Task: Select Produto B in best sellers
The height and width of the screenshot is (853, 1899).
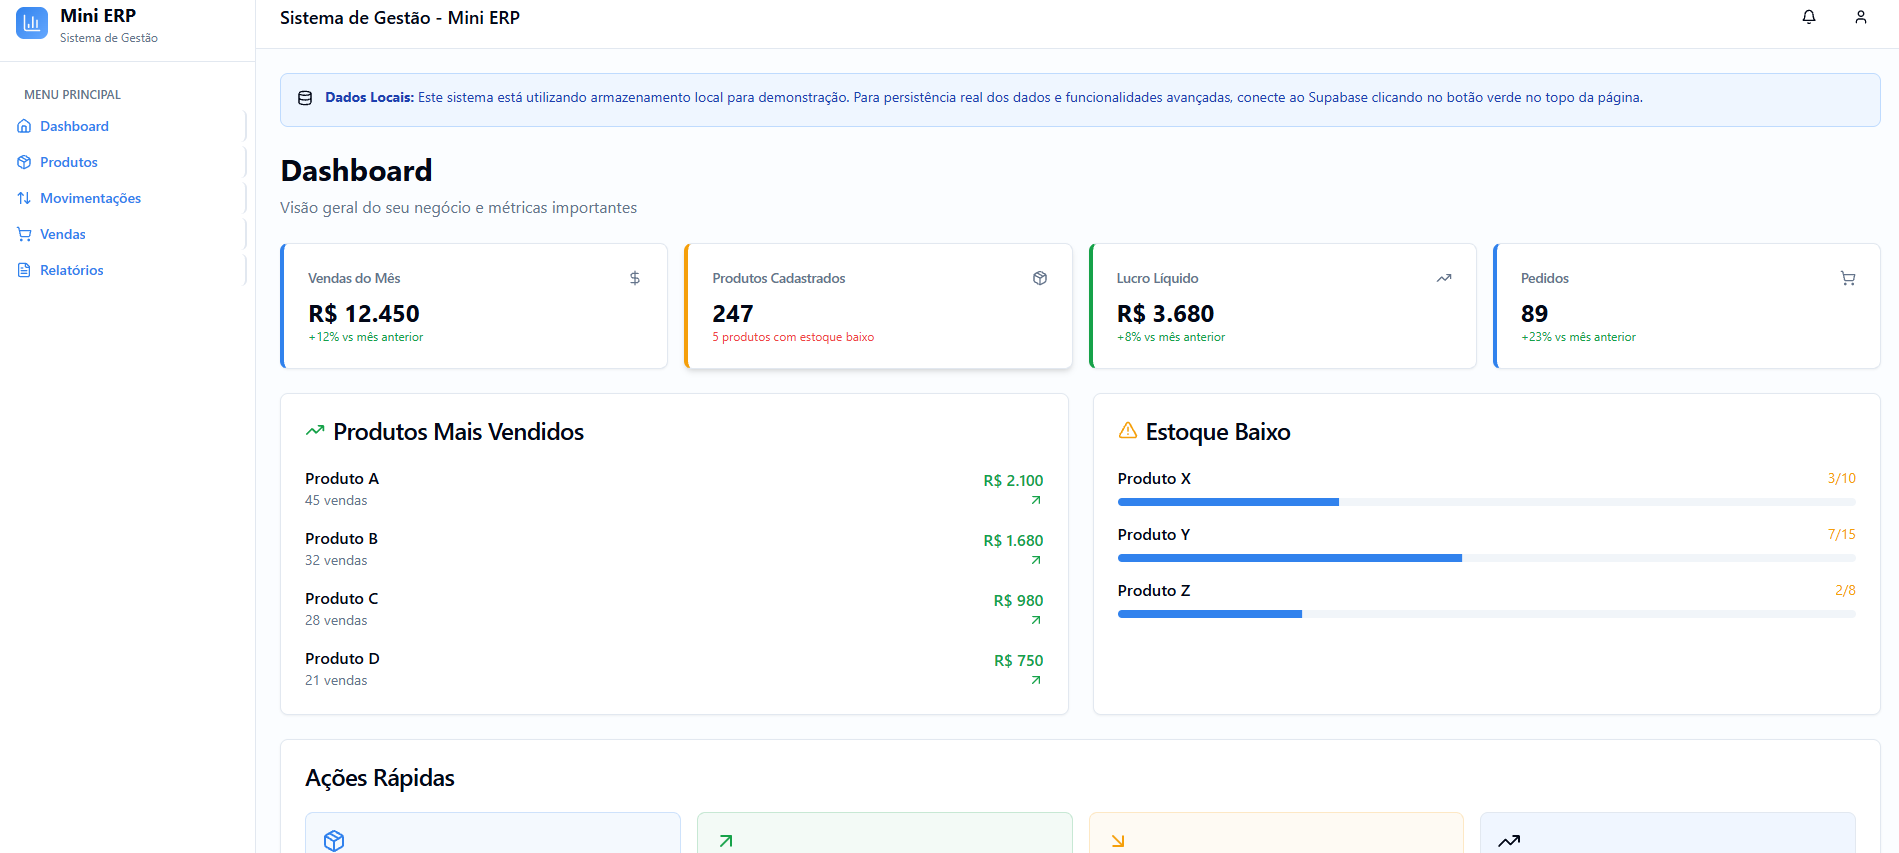Action: pos(342,539)
